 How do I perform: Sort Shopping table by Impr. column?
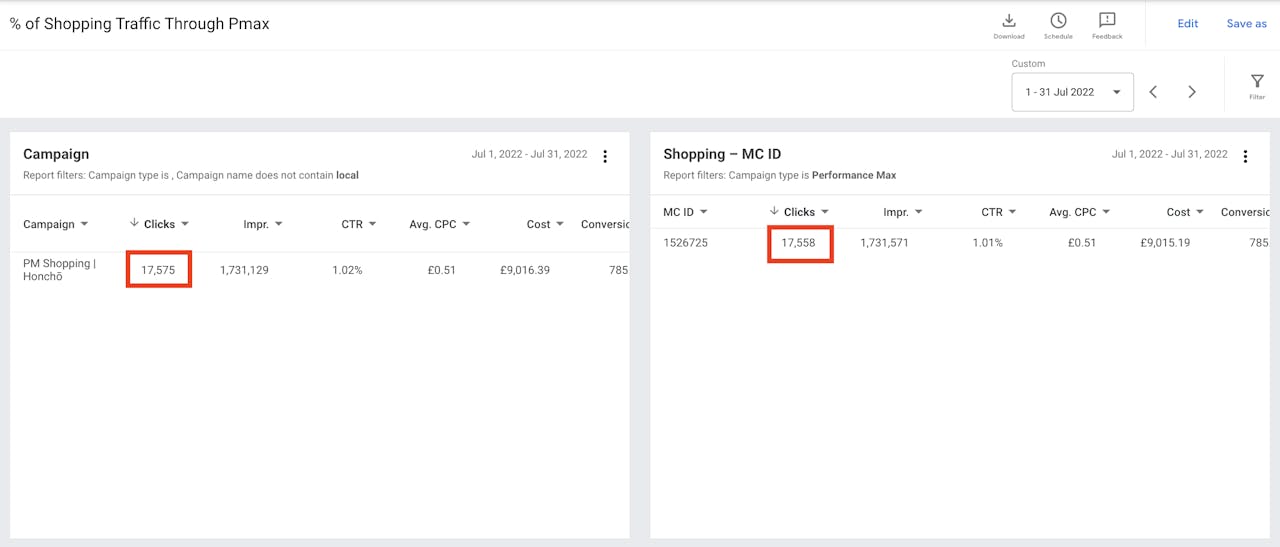tap(896, 212)
